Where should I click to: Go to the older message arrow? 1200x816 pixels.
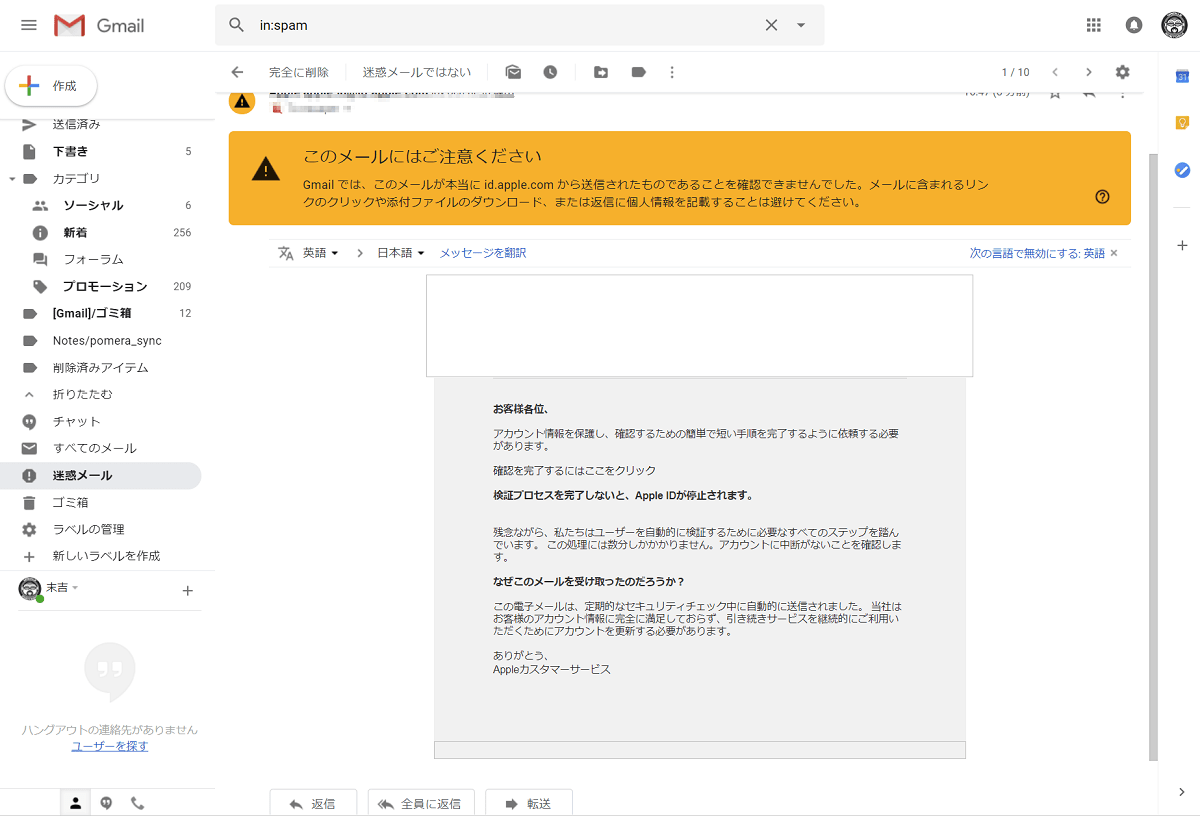pyautogui.click(x=1089, y=72)
